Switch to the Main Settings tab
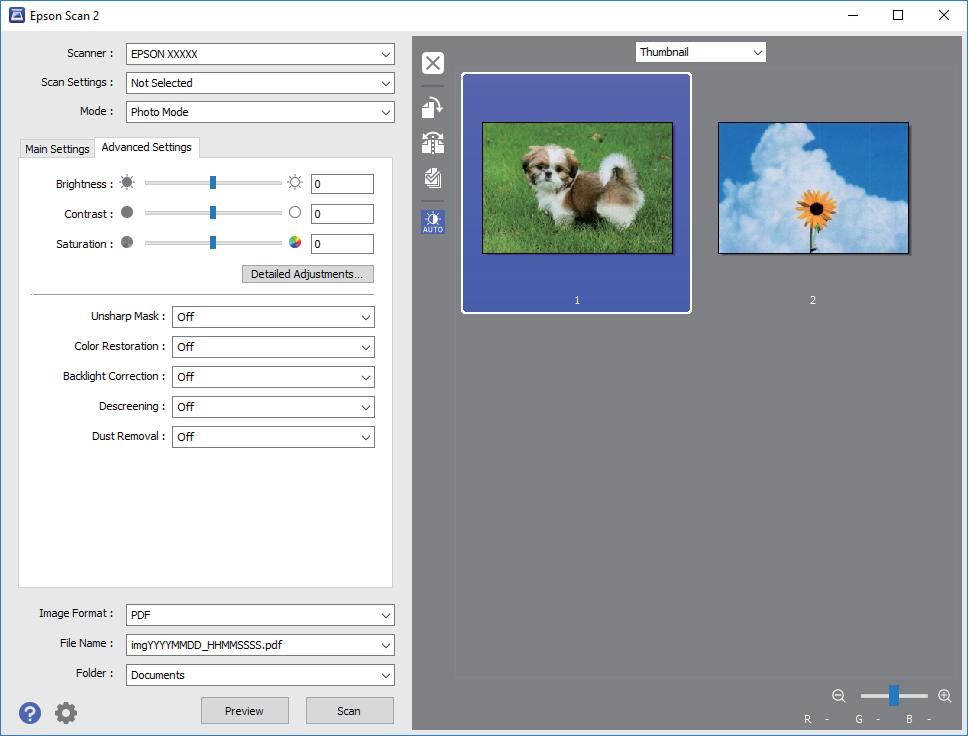The height and width of the screenshot is (736, 968). [57, 149]
